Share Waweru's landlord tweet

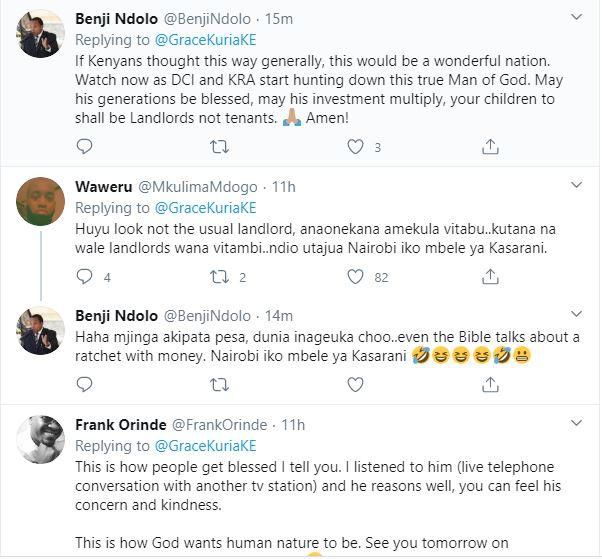click(490, 277)
